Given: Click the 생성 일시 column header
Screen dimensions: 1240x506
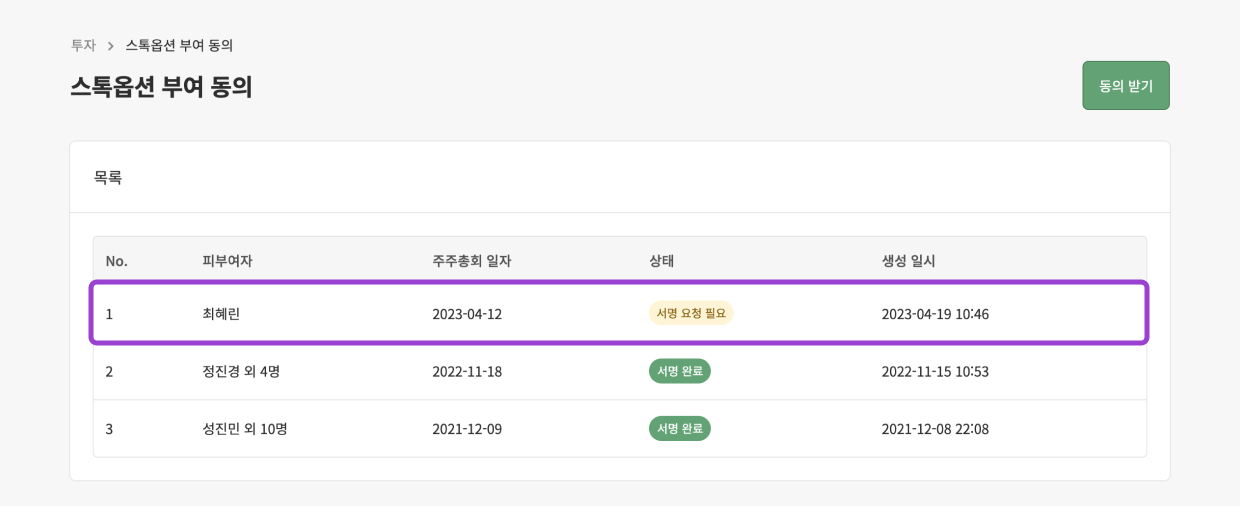Looking at the screenshot, I should point(908,261).
